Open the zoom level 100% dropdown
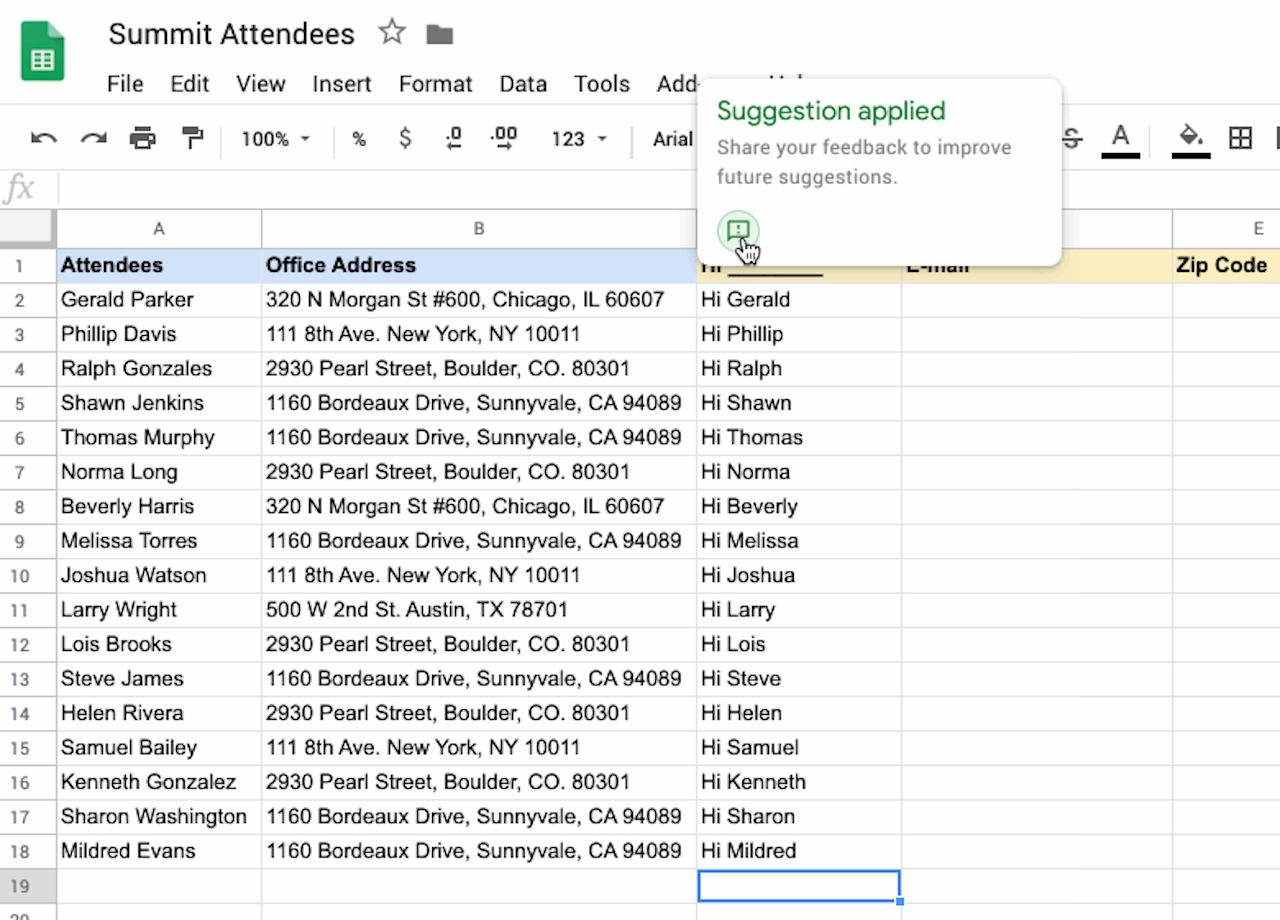 pyautogui.click(x=271, y=139)
